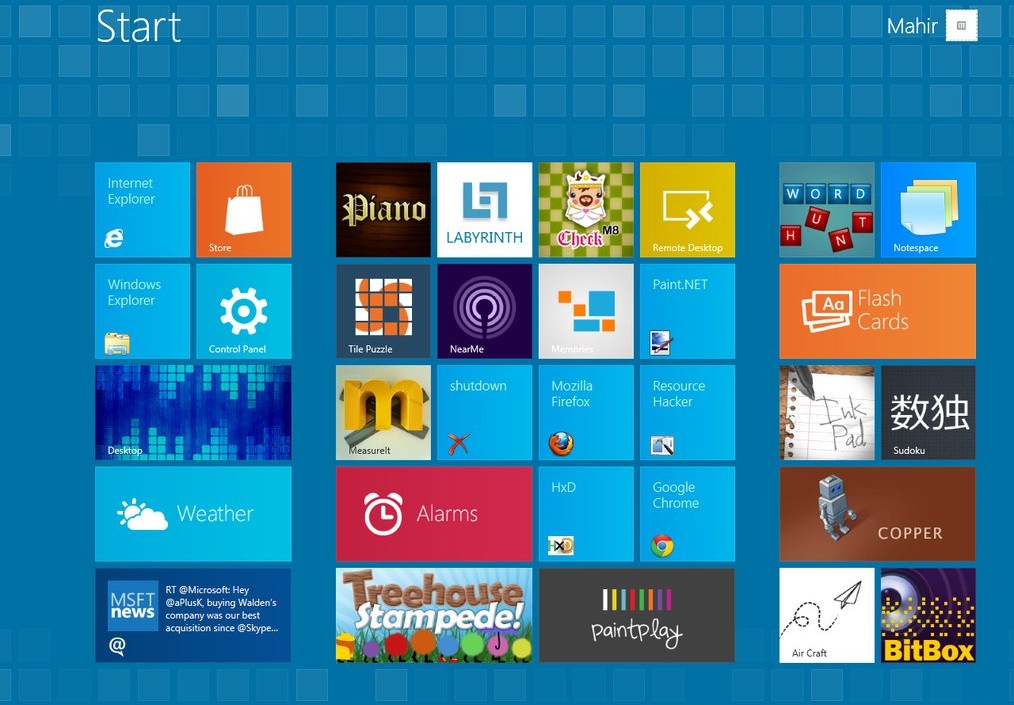The height and width of the screenshot is (705, 1014).
Task: Launch the BitBox tile
Action: click(929, 615)
